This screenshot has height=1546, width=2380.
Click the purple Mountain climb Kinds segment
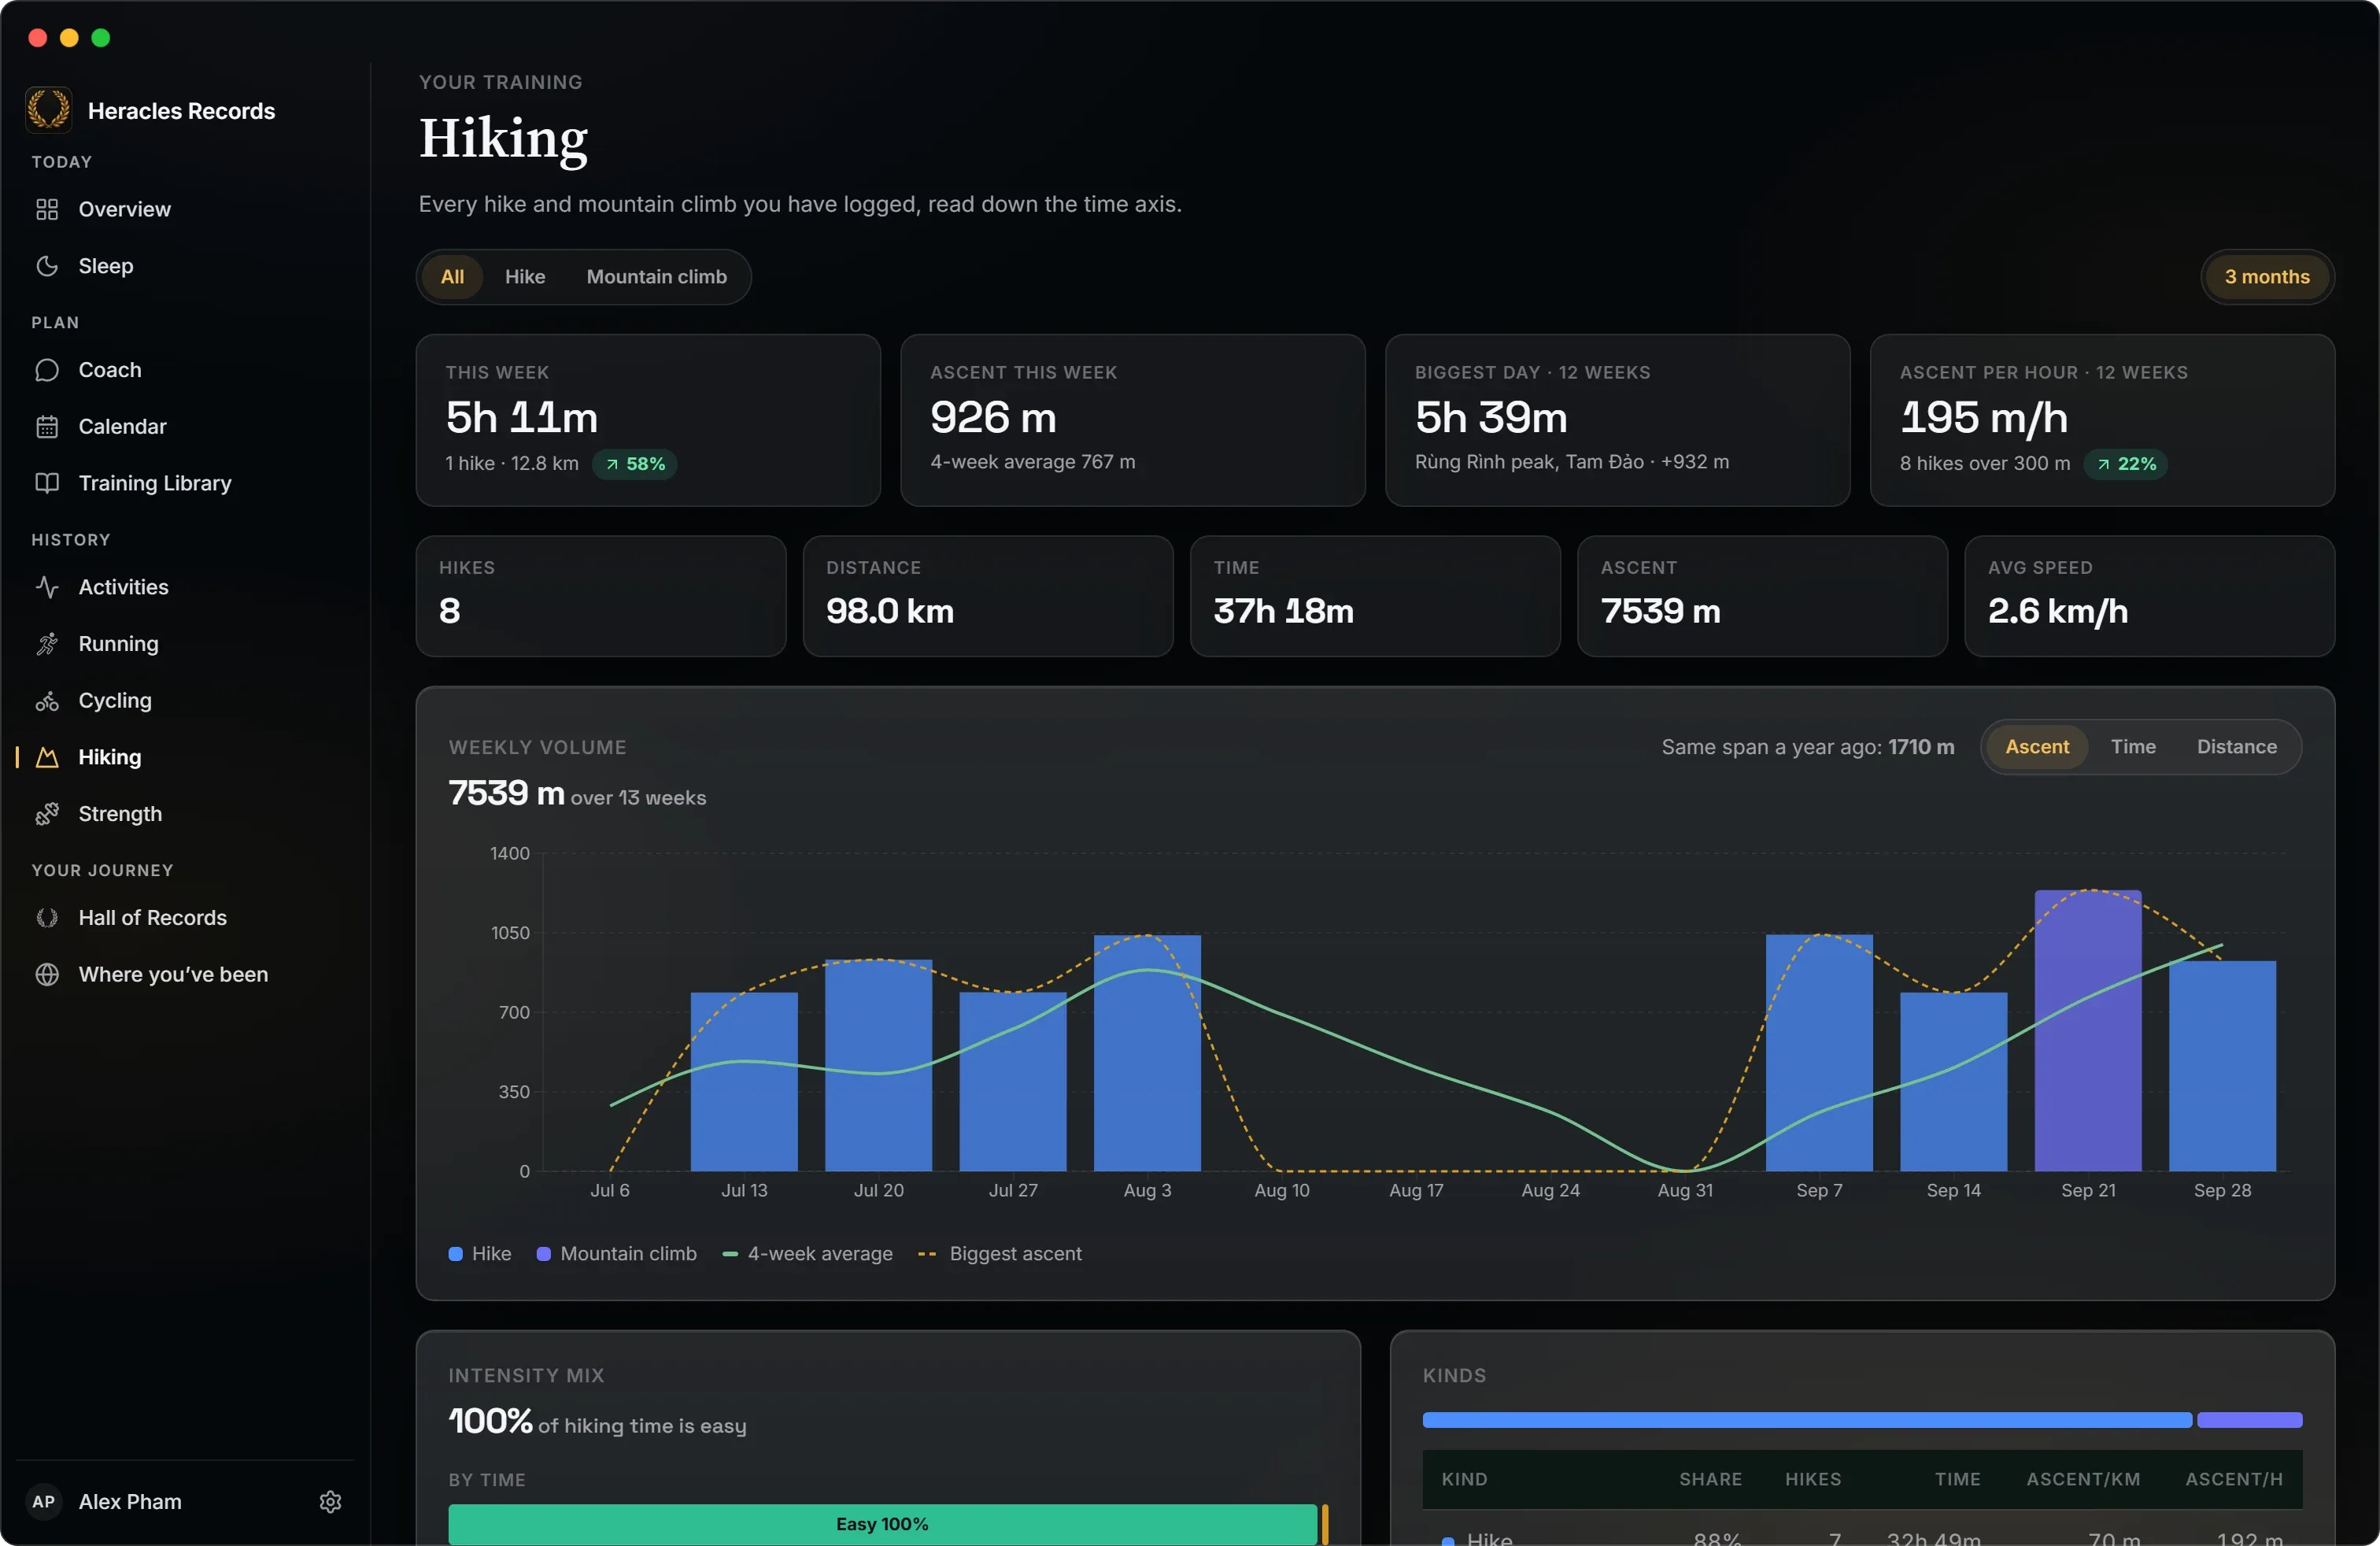click(2249, 1420)
